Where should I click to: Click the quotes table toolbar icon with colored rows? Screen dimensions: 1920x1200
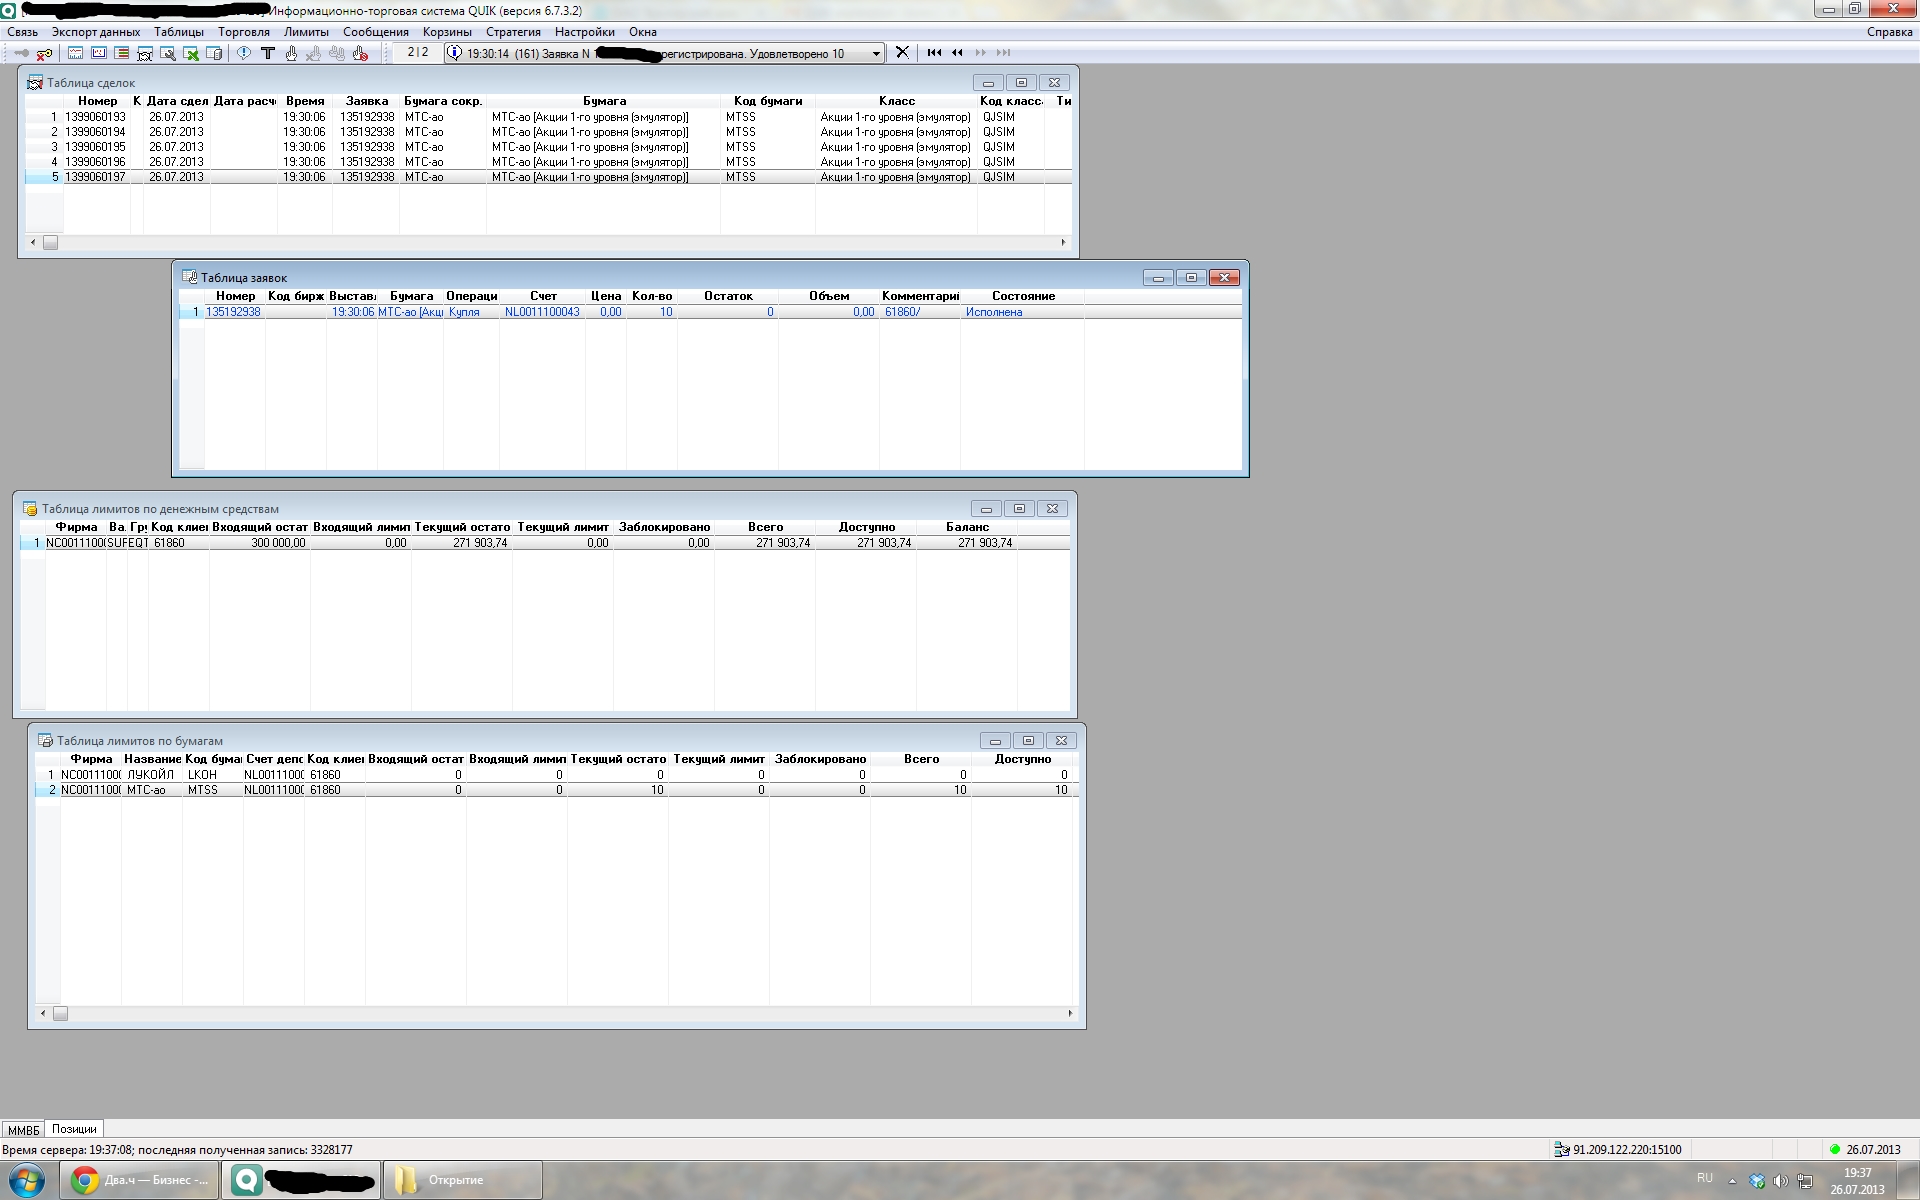click(121, 53)
